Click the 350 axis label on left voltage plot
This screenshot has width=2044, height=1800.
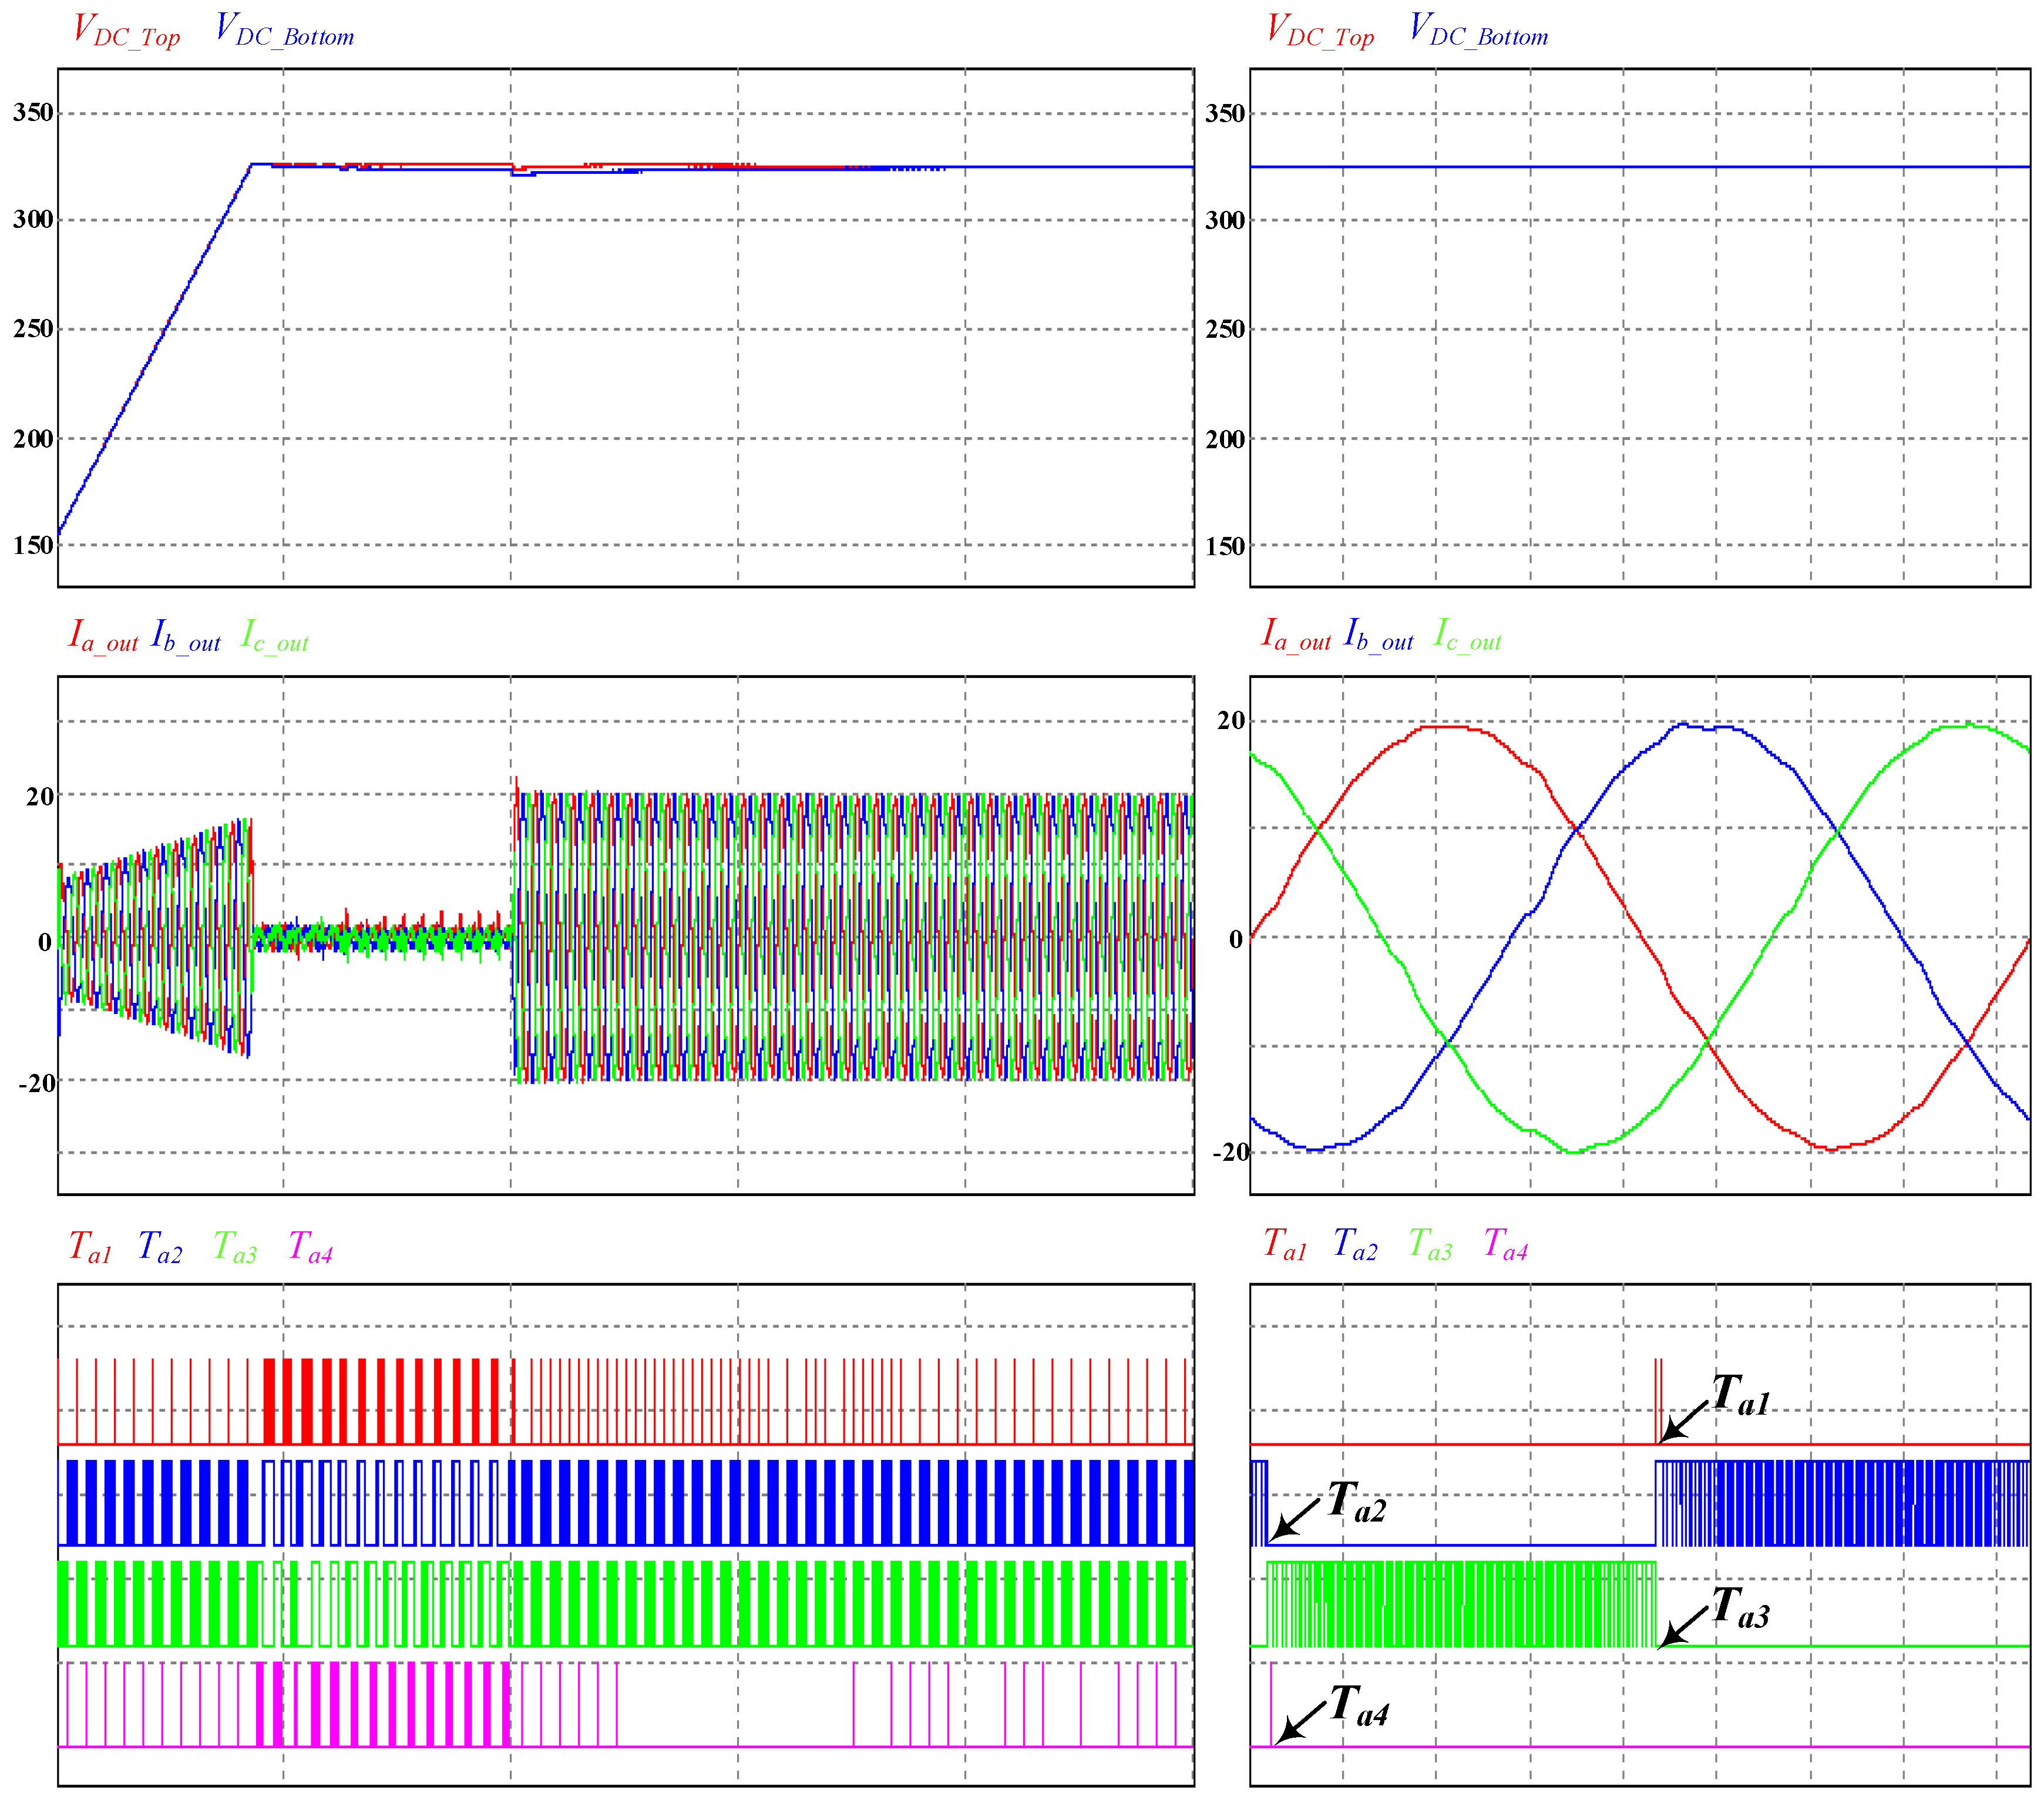(x=33, y=112)
